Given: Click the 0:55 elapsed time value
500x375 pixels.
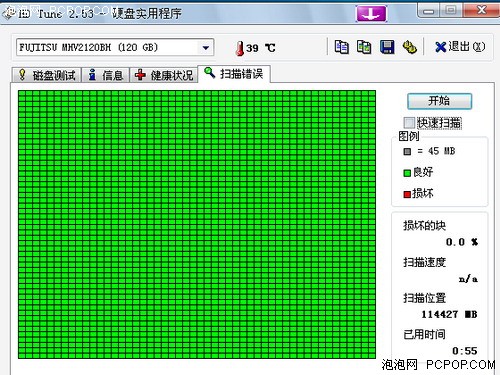Looking at the screenshot, I should click(465, 351).
